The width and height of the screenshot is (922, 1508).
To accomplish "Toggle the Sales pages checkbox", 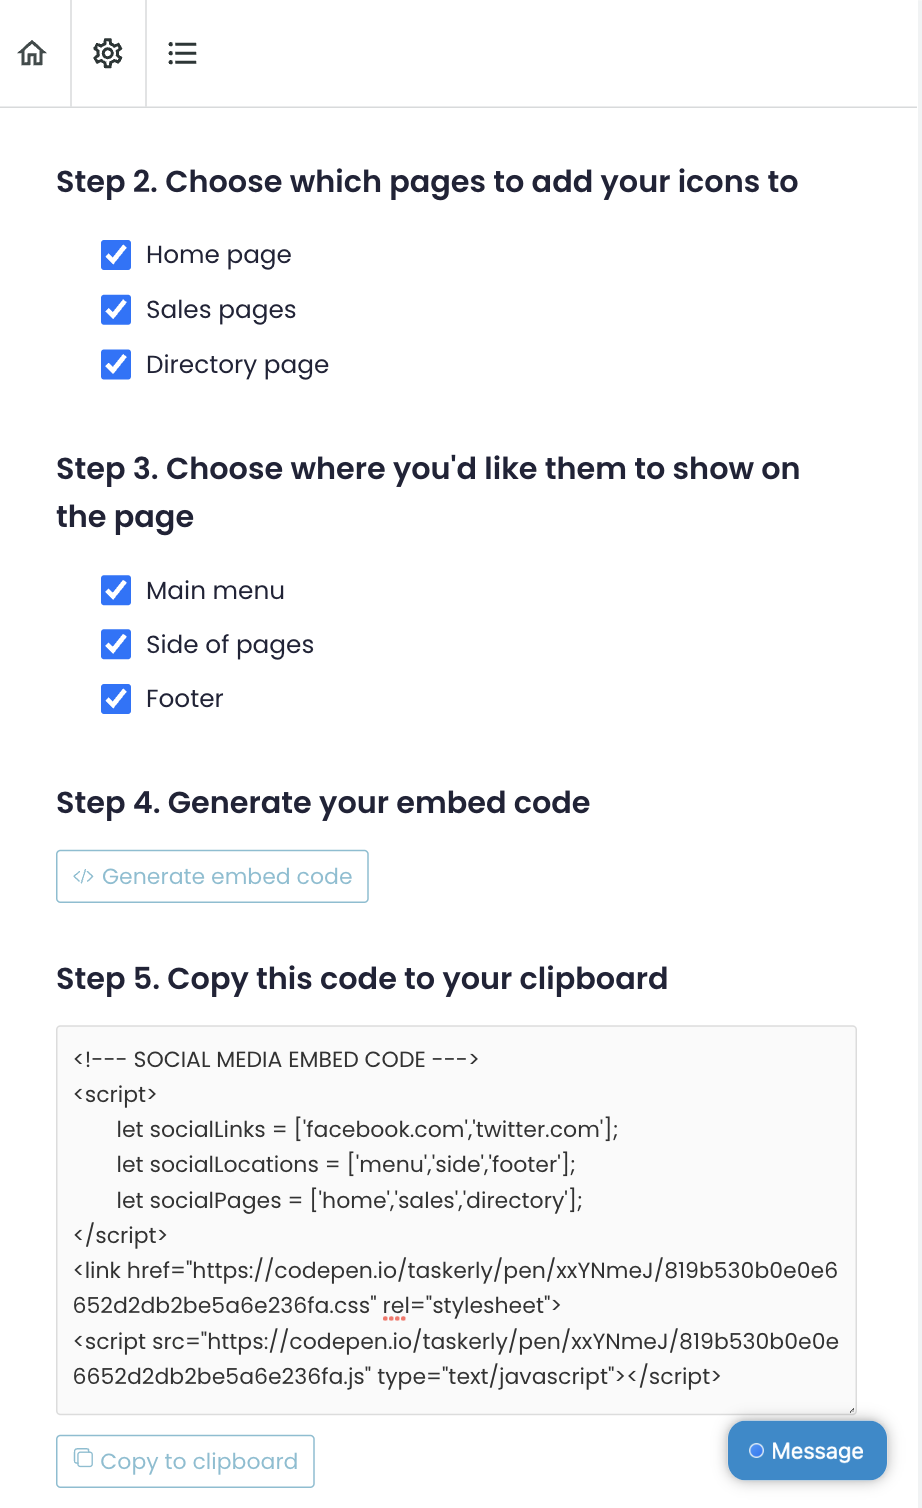I will pyautogui.click(x=116, y=310).
